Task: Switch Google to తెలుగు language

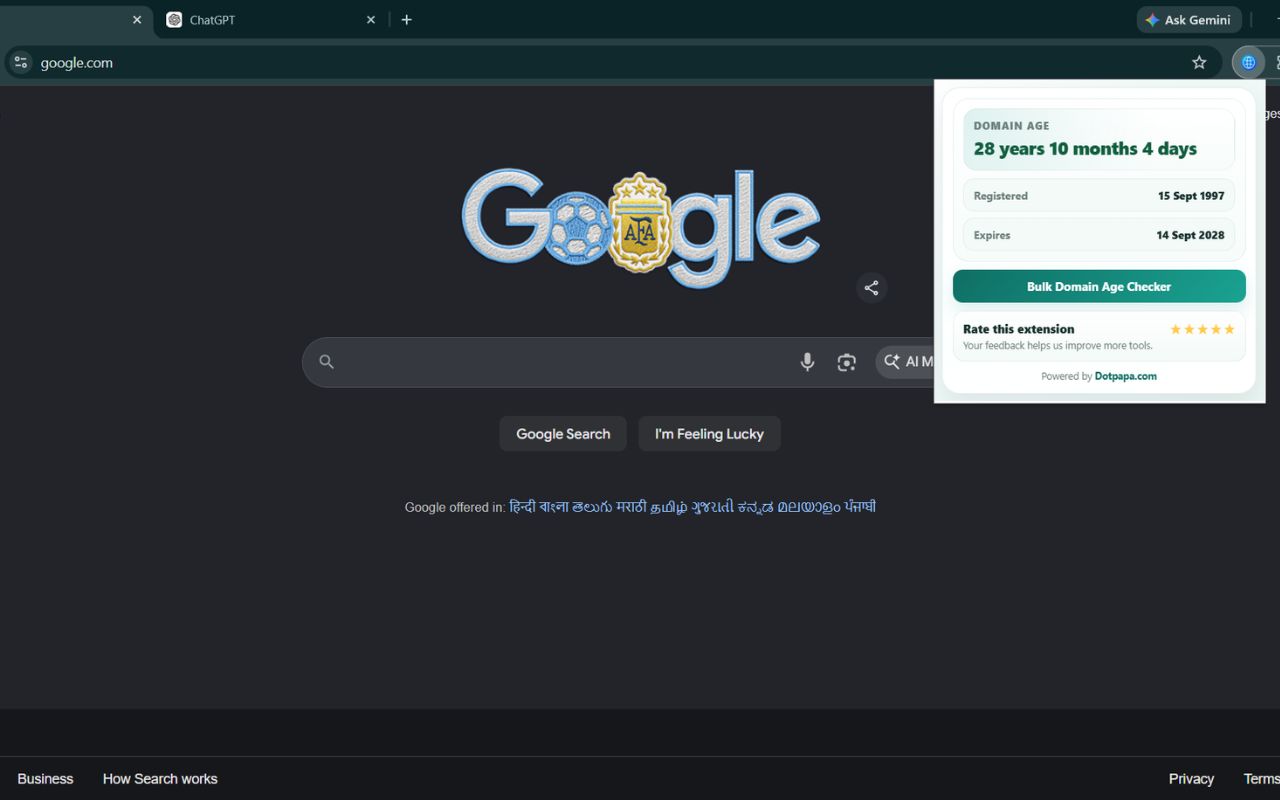Action: 593,507
